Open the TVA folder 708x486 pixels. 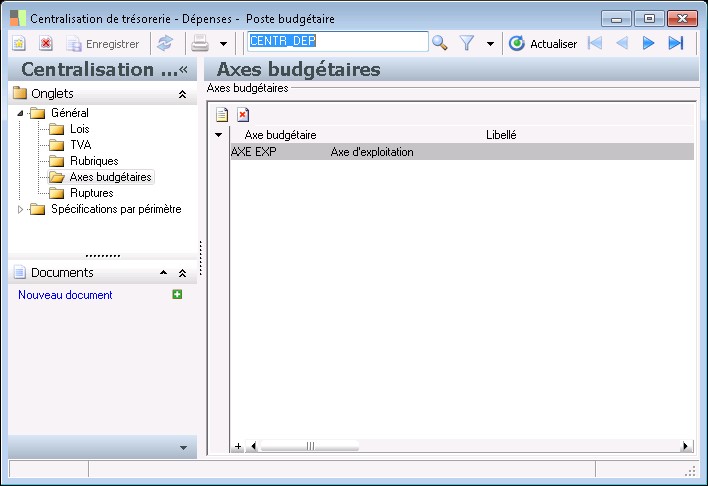coord(80,145)
